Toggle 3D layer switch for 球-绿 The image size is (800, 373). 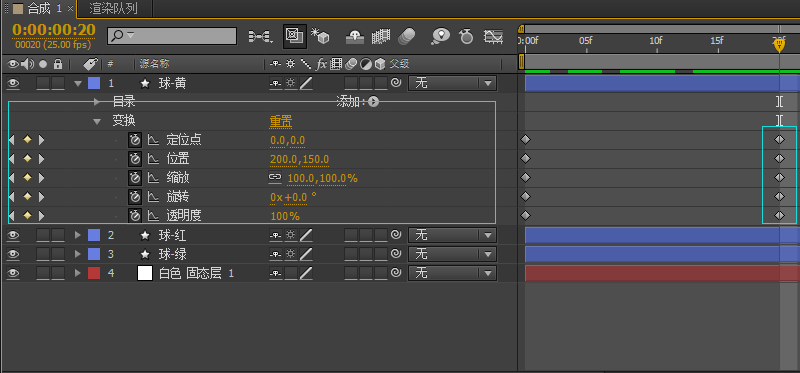(x=381, y=254)
